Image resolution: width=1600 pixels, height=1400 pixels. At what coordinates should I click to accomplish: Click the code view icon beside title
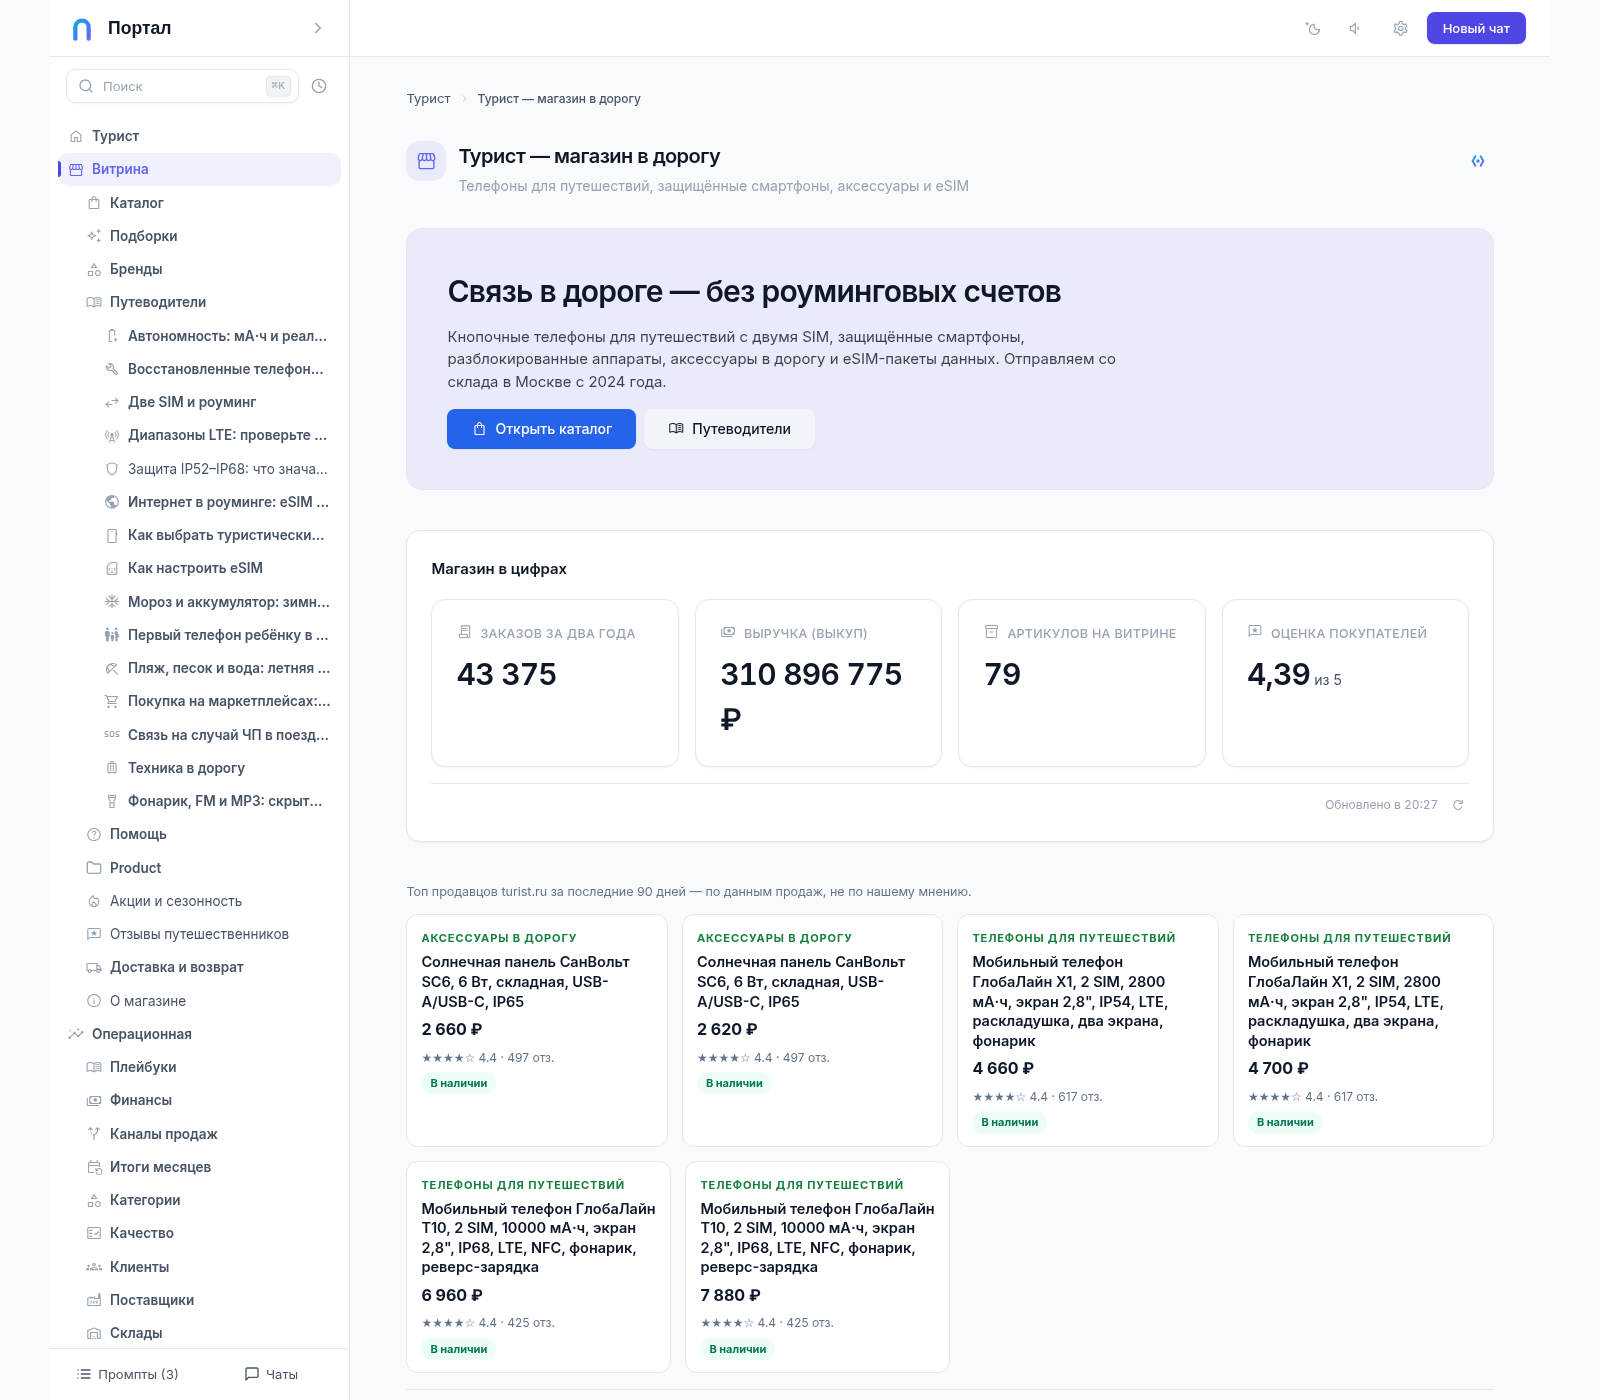pos(1478,161)
